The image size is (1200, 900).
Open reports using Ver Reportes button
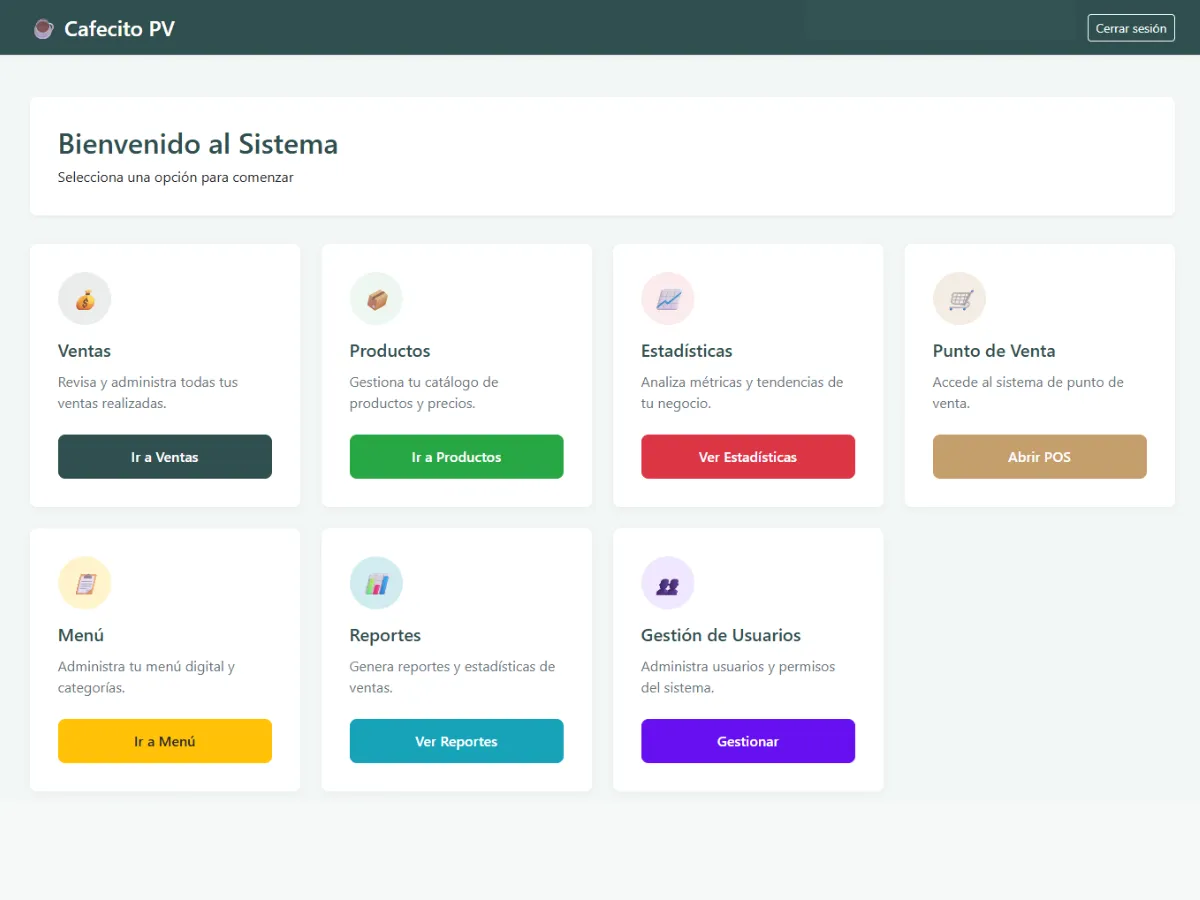click(456, 741)
